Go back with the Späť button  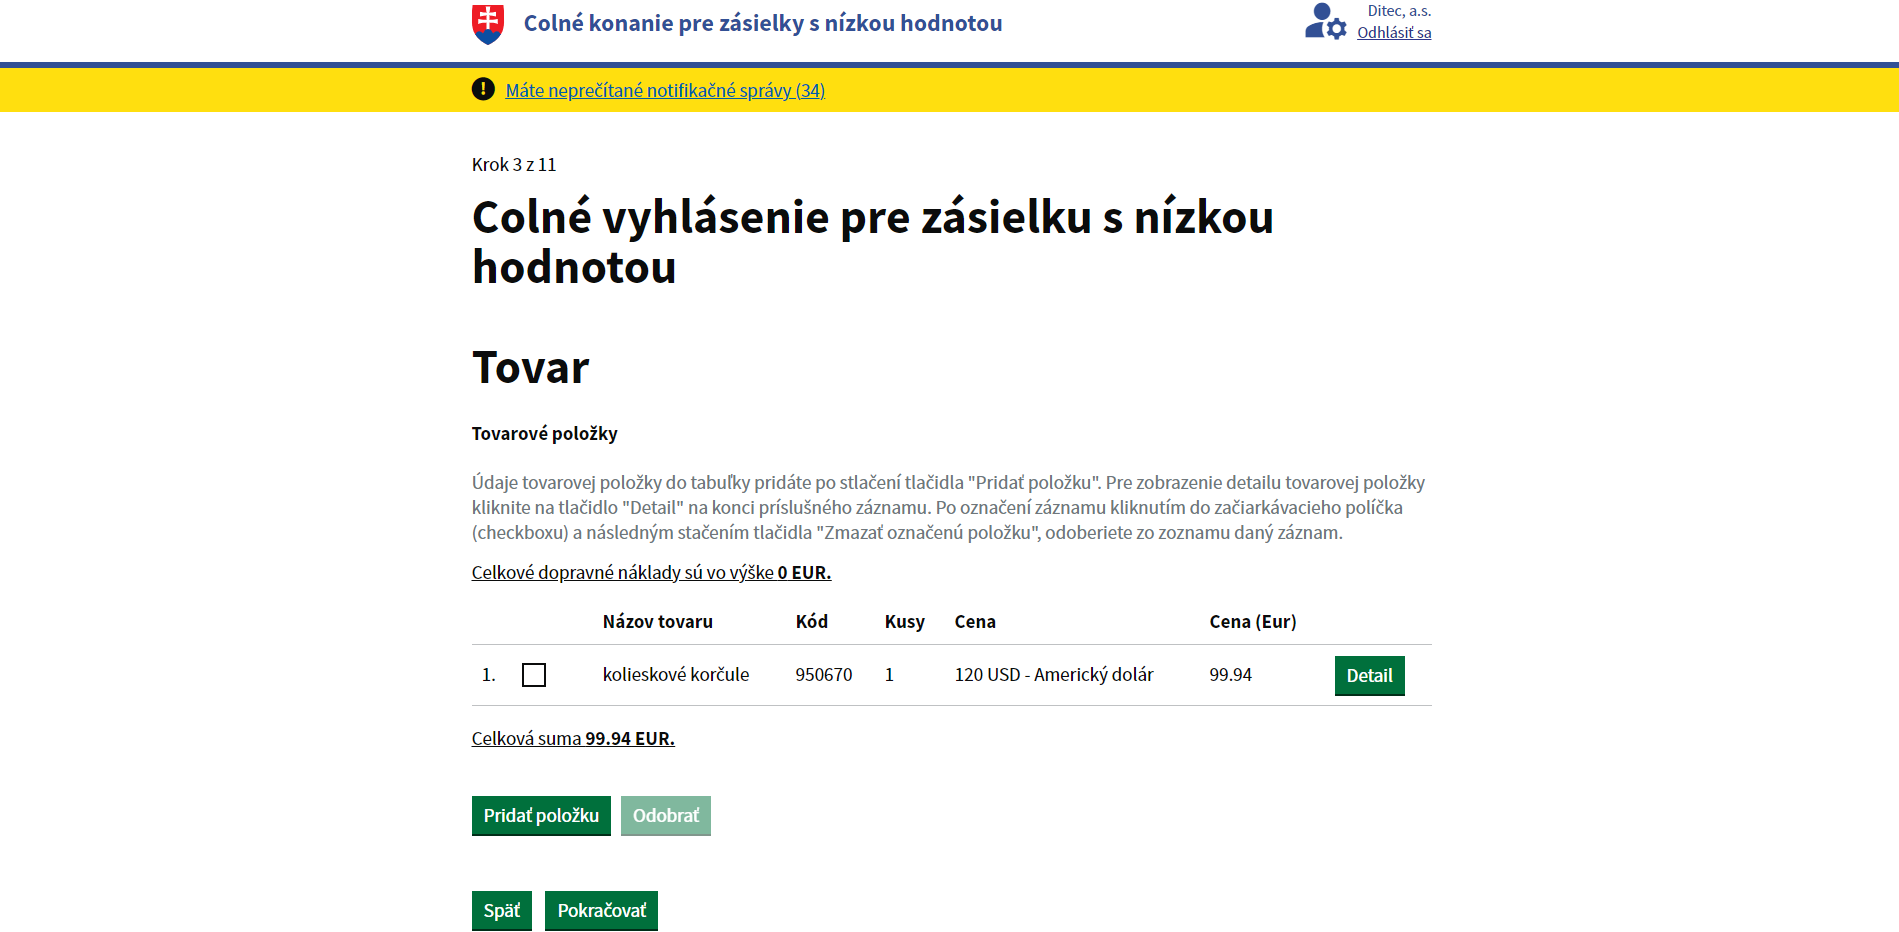(x=501, y=911)
